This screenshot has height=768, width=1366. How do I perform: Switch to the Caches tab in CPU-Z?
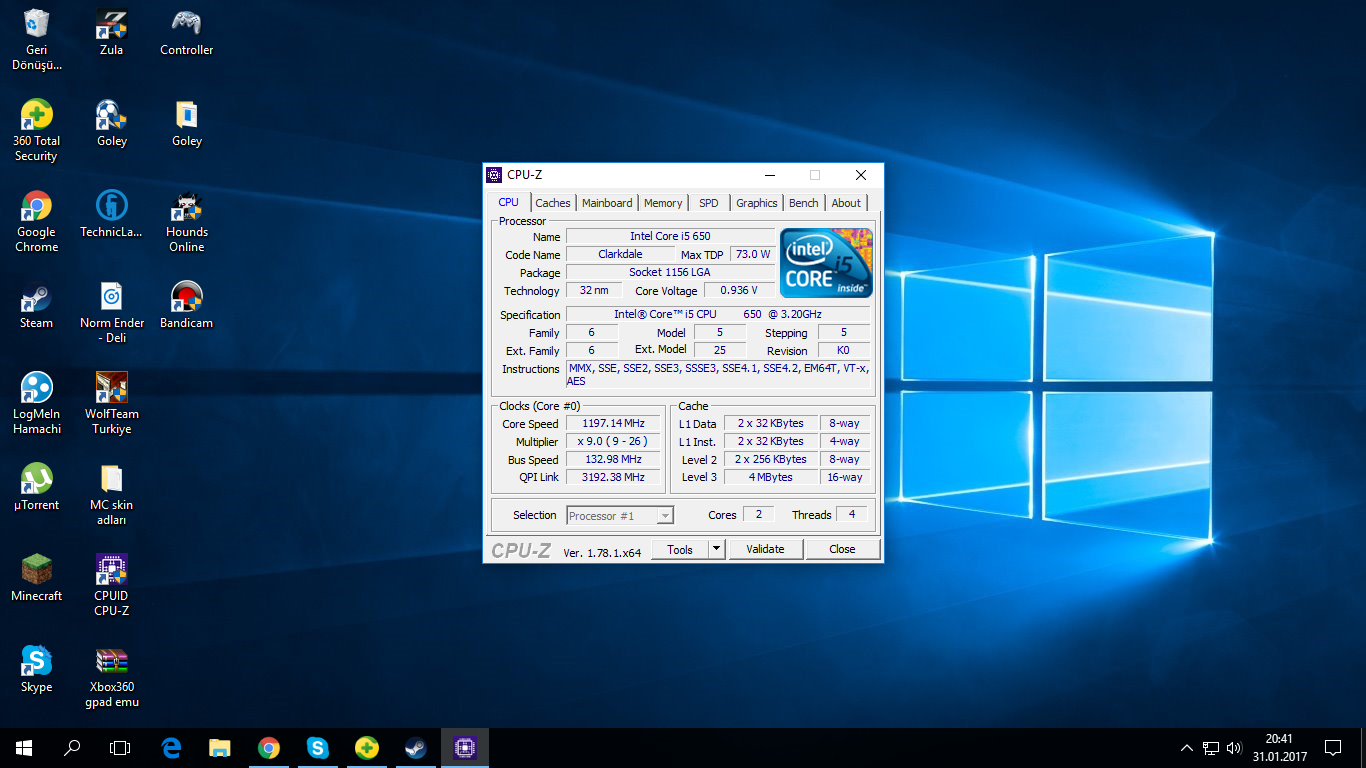[x=553, y=202]
